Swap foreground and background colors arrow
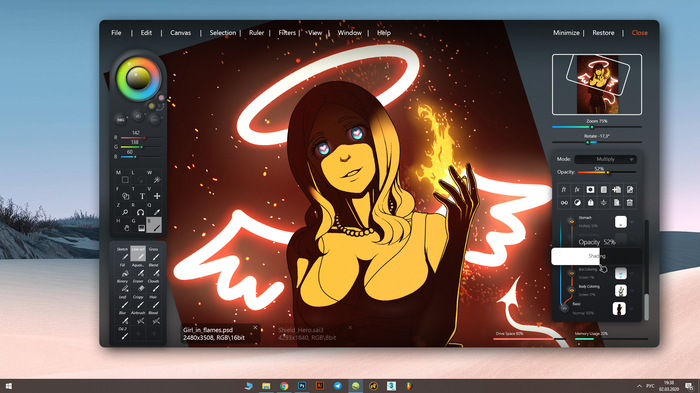This screenshot has height=393, width=700. 160,107
